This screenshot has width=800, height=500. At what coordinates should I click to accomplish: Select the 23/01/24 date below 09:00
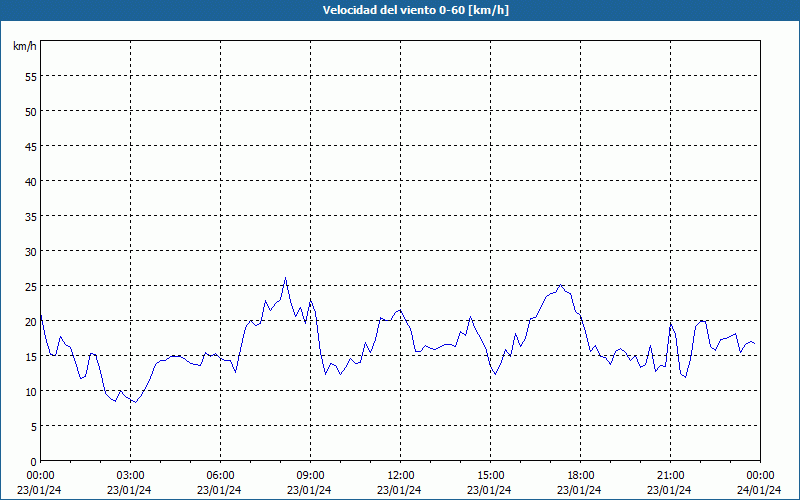click(309, 490)
